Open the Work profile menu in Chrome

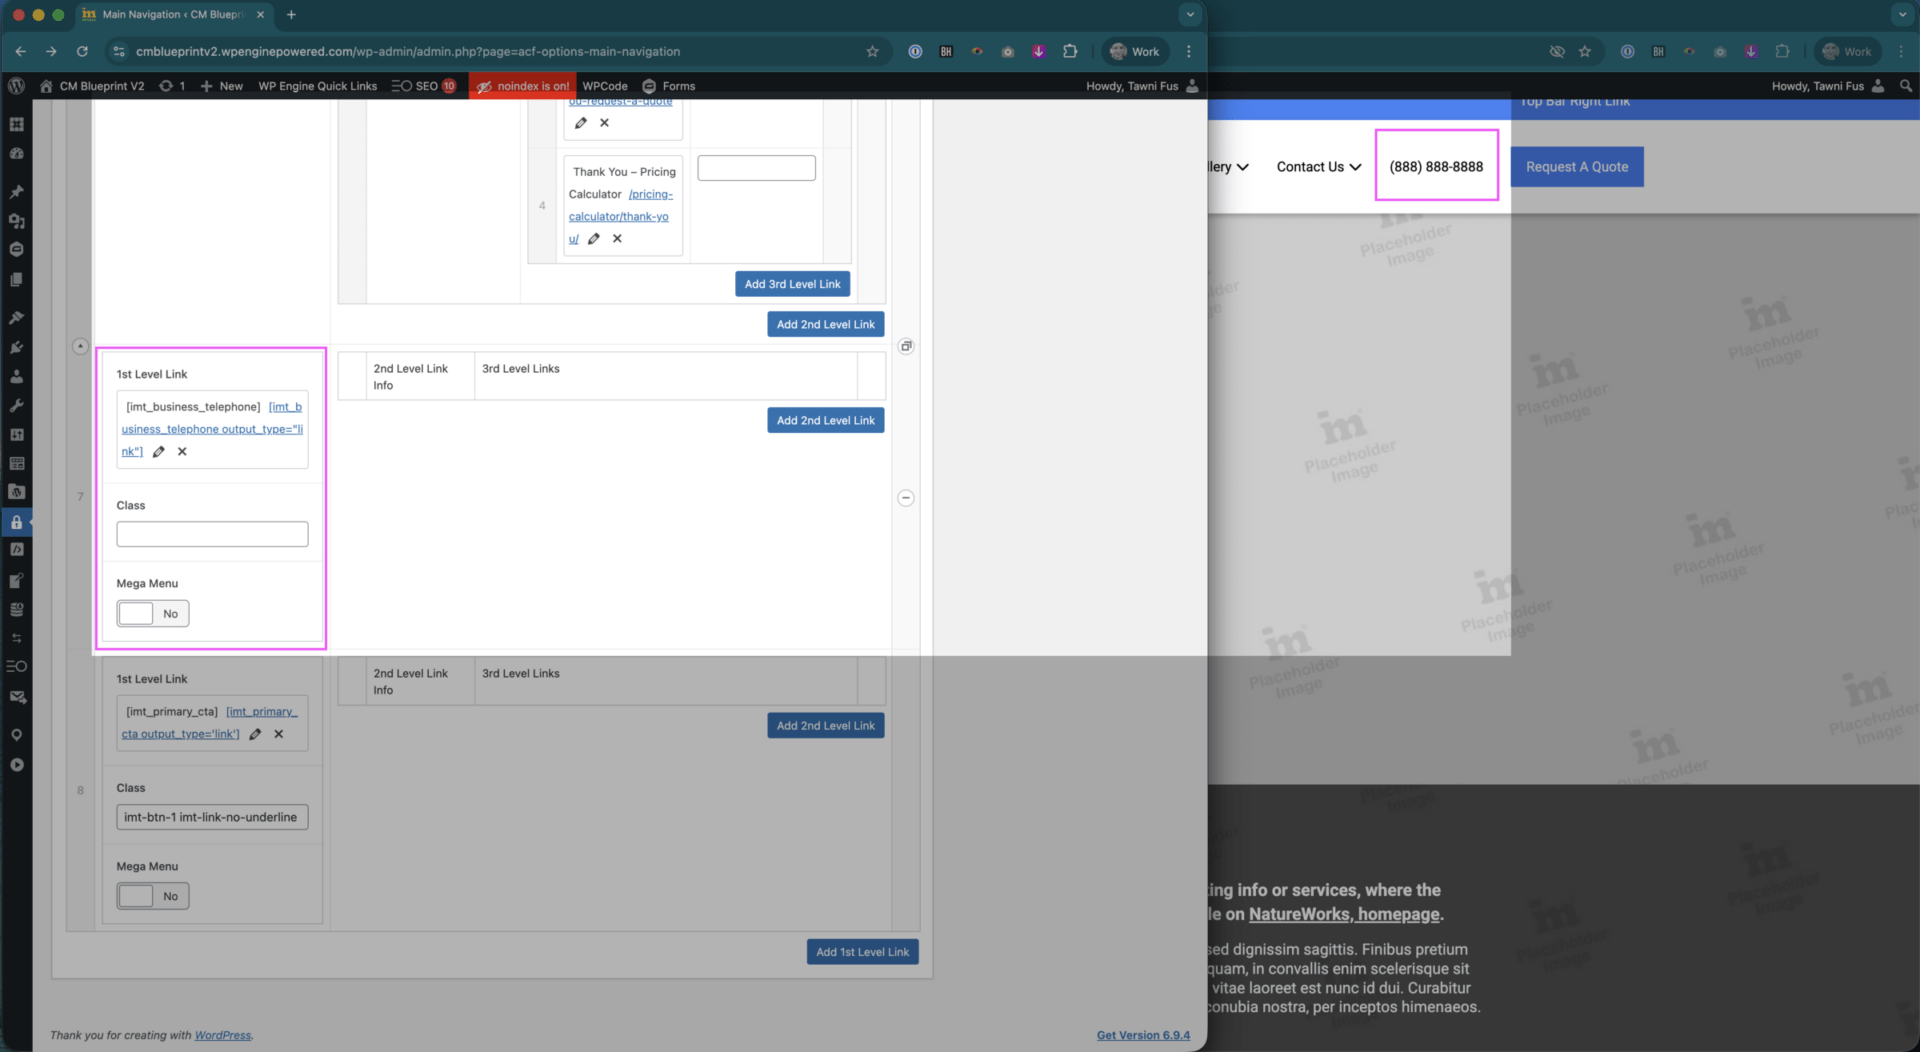[x=1135, y=52]
